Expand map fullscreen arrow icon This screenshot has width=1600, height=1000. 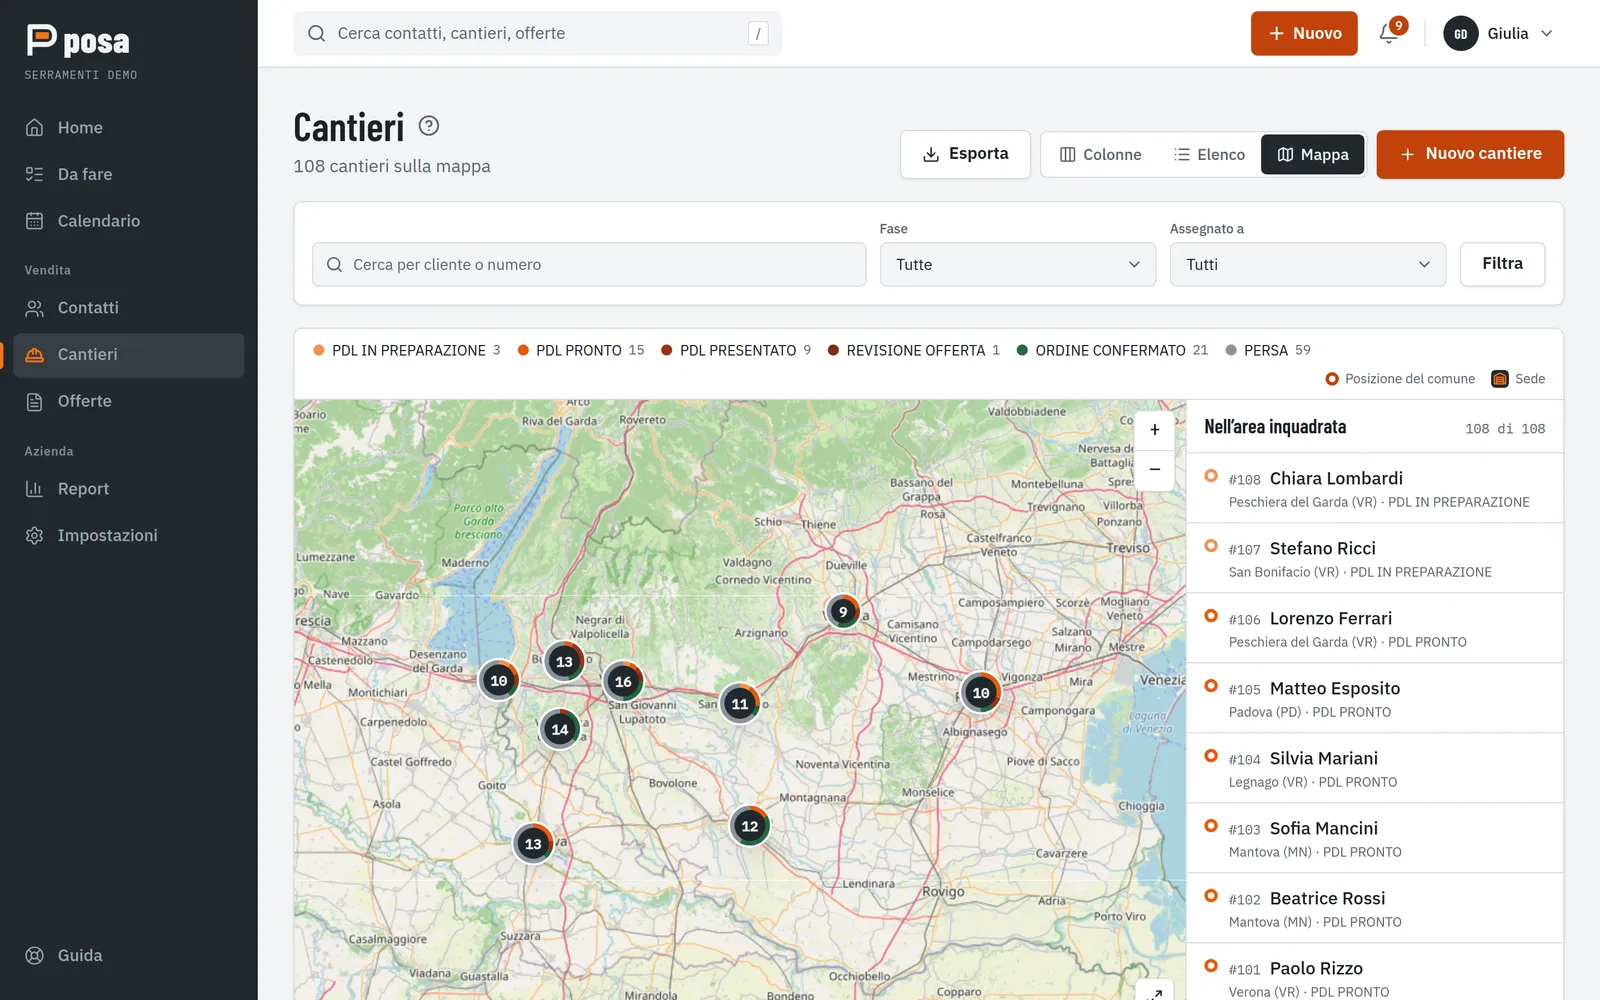tap(1155, 993)
